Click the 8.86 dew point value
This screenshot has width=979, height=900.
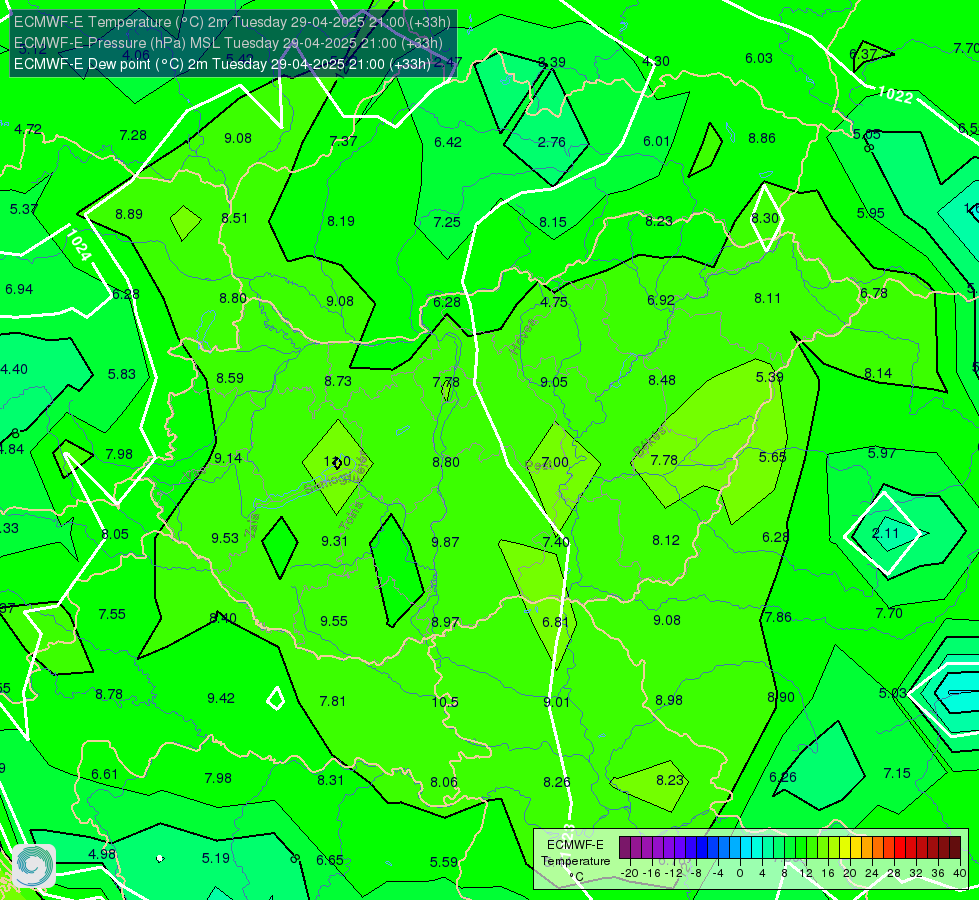pos(762,139)
